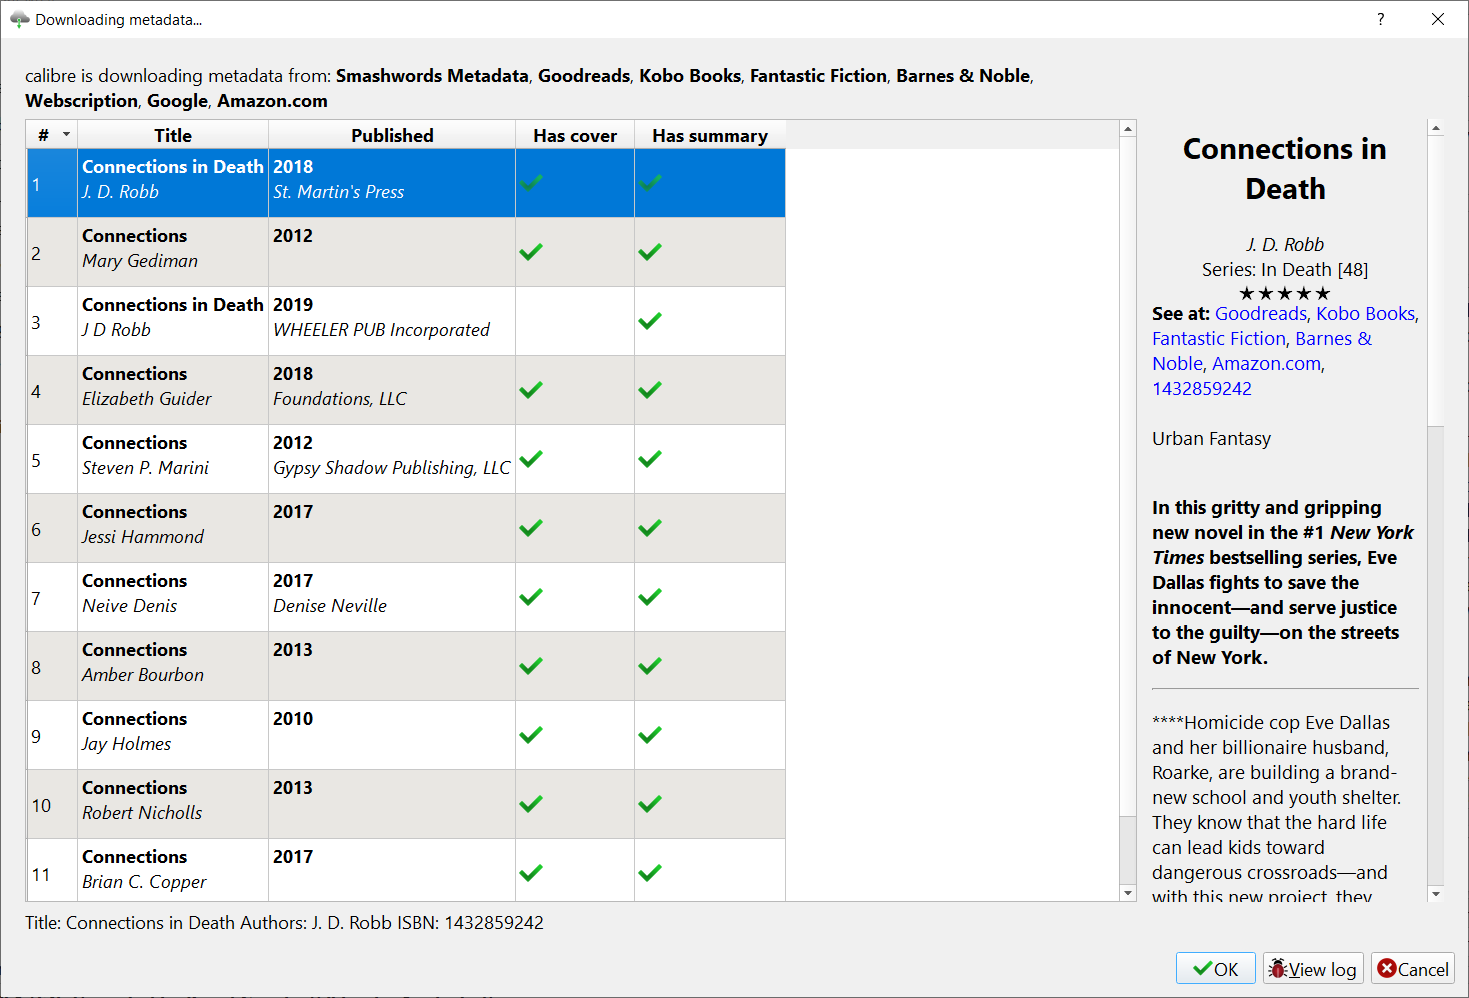The width and height of the screenshot is (1469, 998).
Task: Open the Fantastic Fiction link
Action: click(1218, 339)
